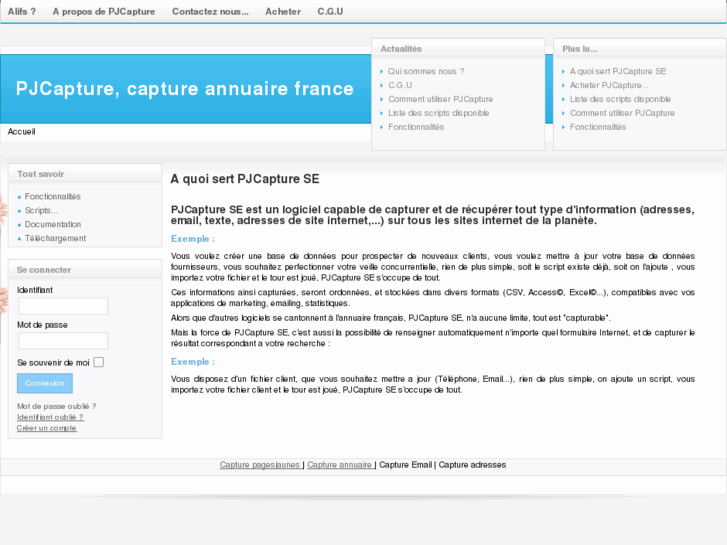727x545 pixels.
Task: Click the 'Actualités' panel header
Action: coord(401,49)
